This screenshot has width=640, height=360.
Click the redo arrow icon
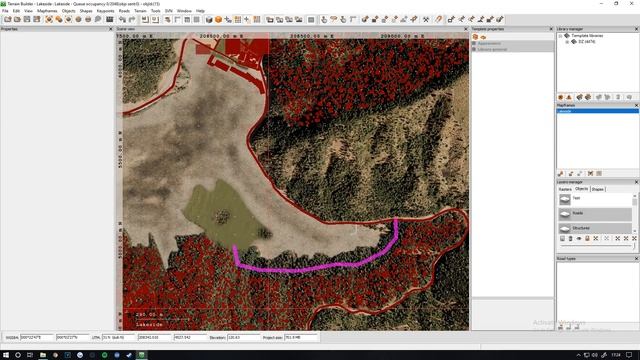point(132,19)
